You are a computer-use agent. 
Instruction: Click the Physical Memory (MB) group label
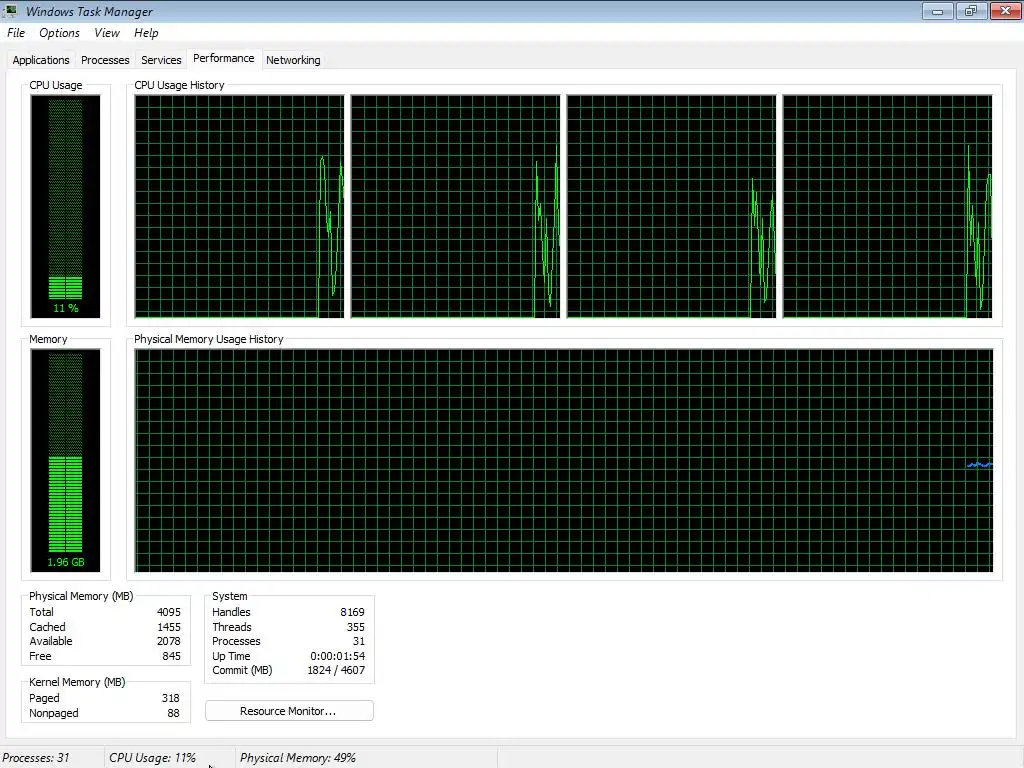pos(81,596)
